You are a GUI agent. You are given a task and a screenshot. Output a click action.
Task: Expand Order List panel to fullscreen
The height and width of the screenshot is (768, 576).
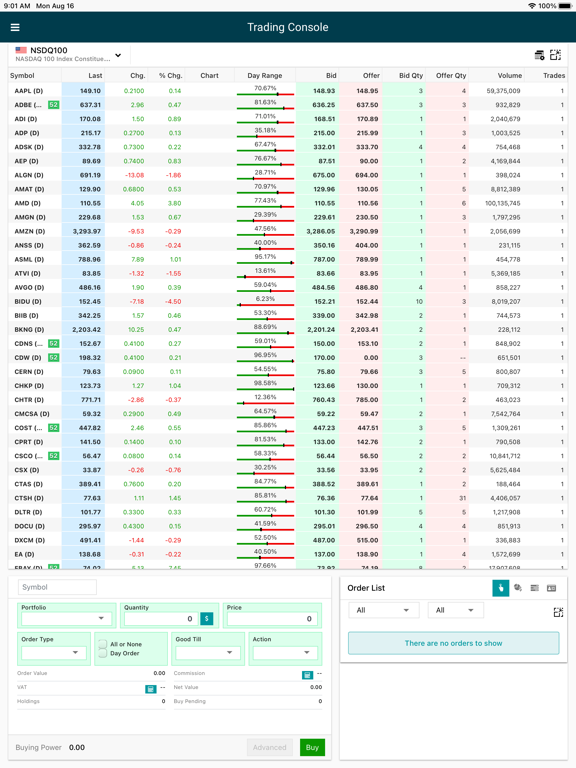558,612
